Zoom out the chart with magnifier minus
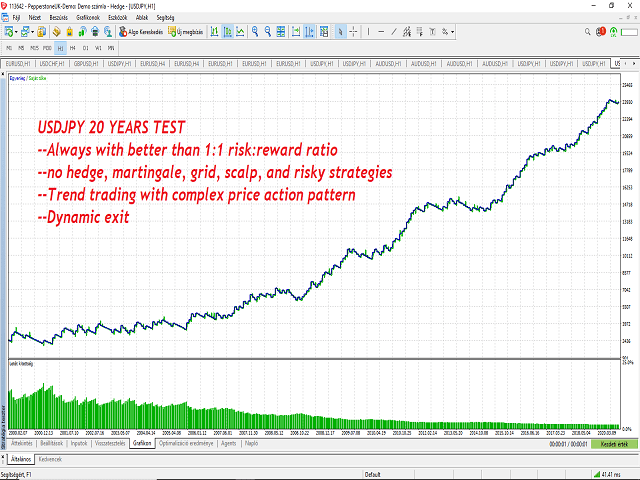Screen dimensions: 640x480 (x=269, y=32)
